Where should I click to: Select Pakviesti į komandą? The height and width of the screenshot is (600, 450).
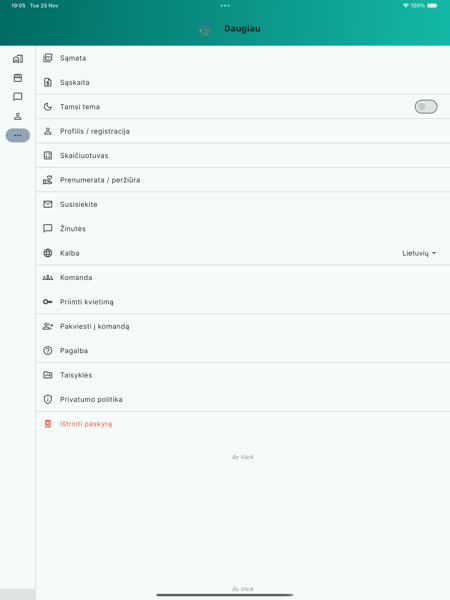point(243,326)
